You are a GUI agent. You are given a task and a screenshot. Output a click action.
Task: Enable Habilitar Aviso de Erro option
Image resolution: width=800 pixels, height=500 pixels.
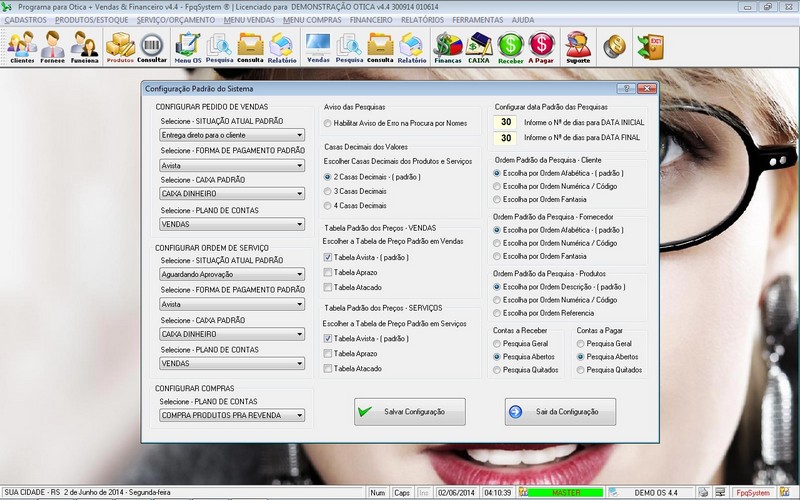(x=328, y=123)
